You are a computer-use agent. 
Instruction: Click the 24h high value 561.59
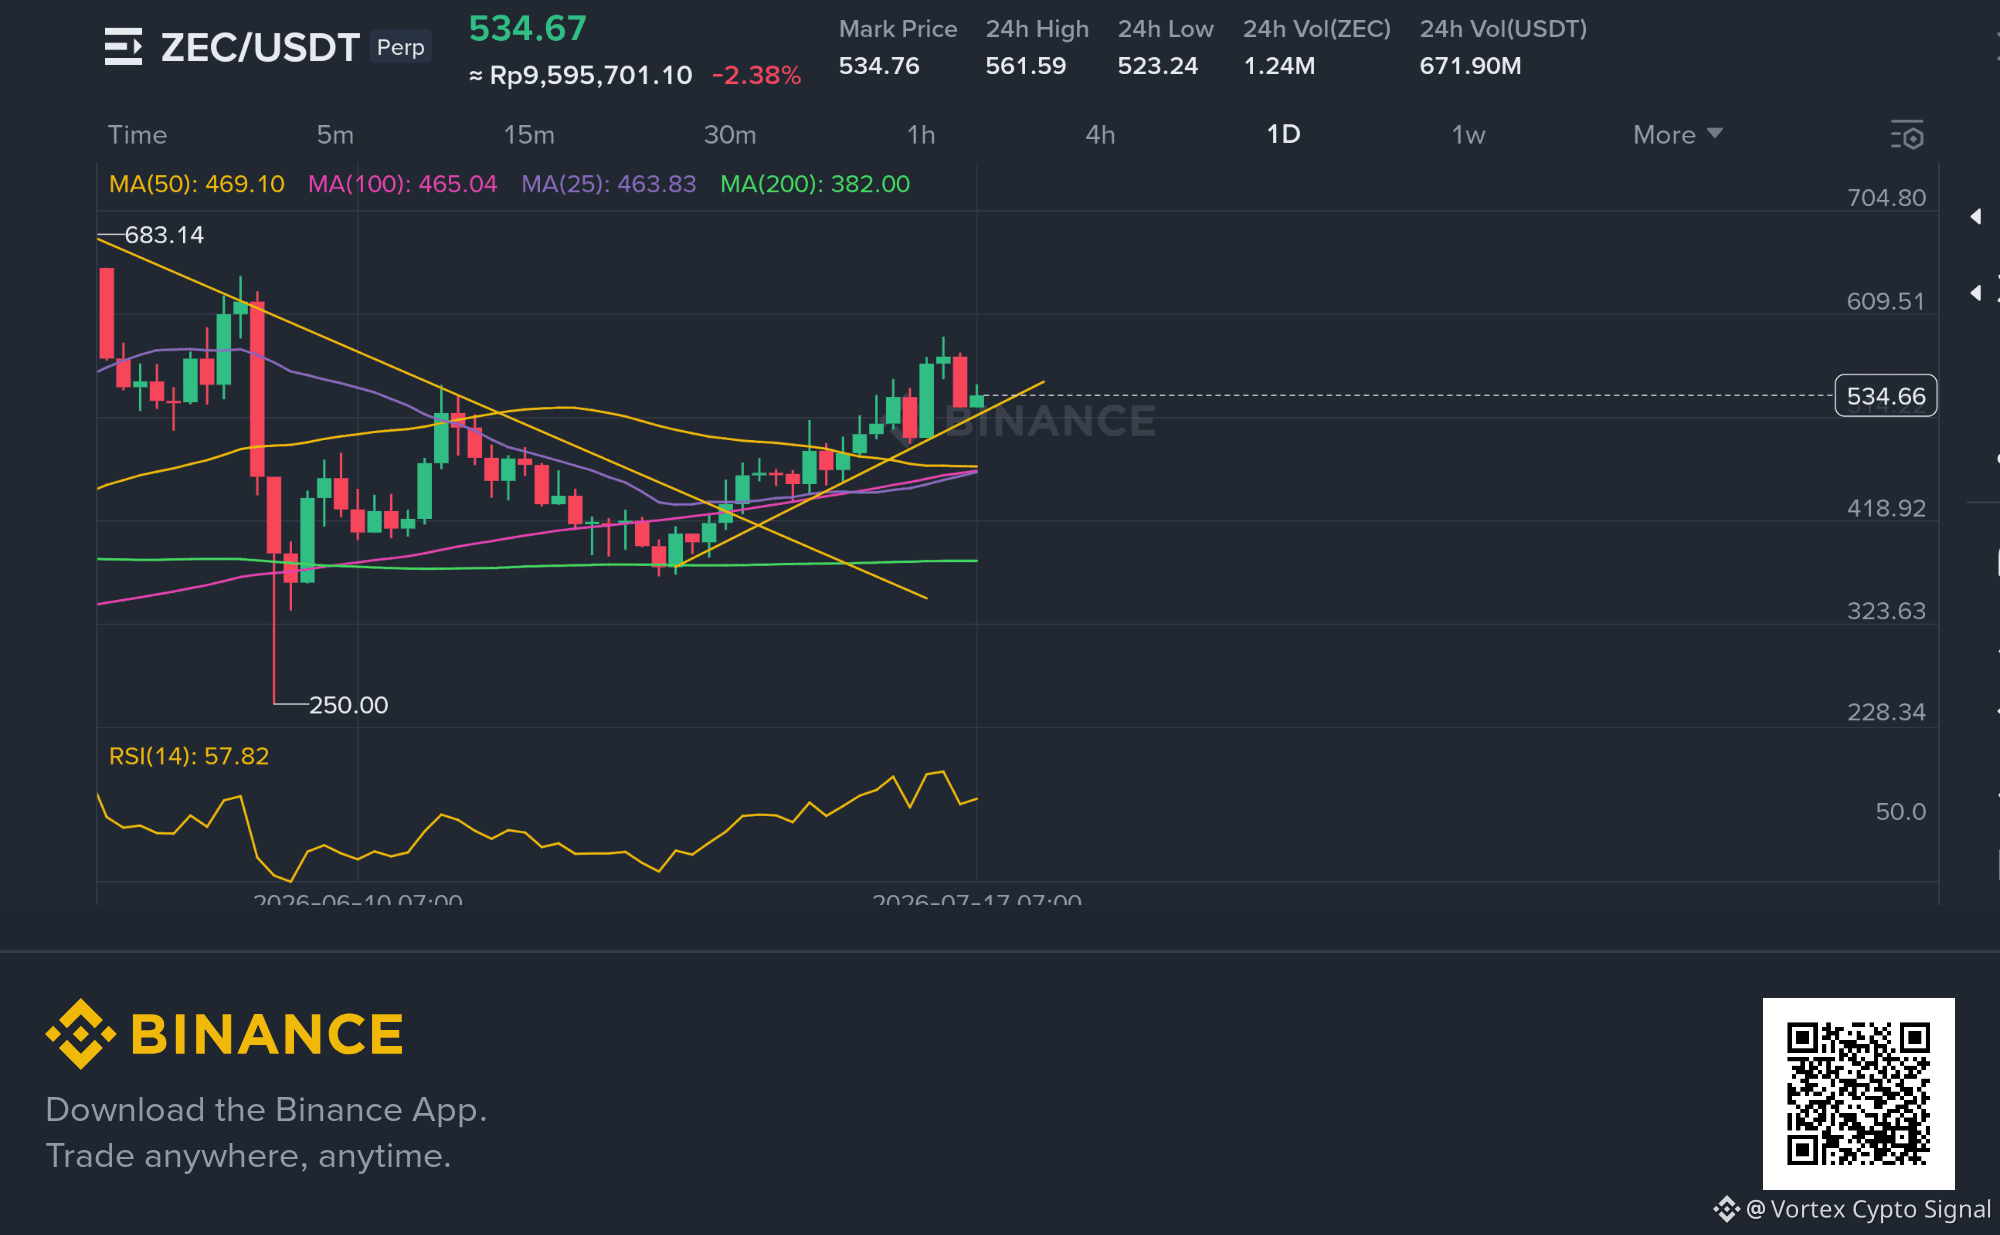[x=1026, y=66]
